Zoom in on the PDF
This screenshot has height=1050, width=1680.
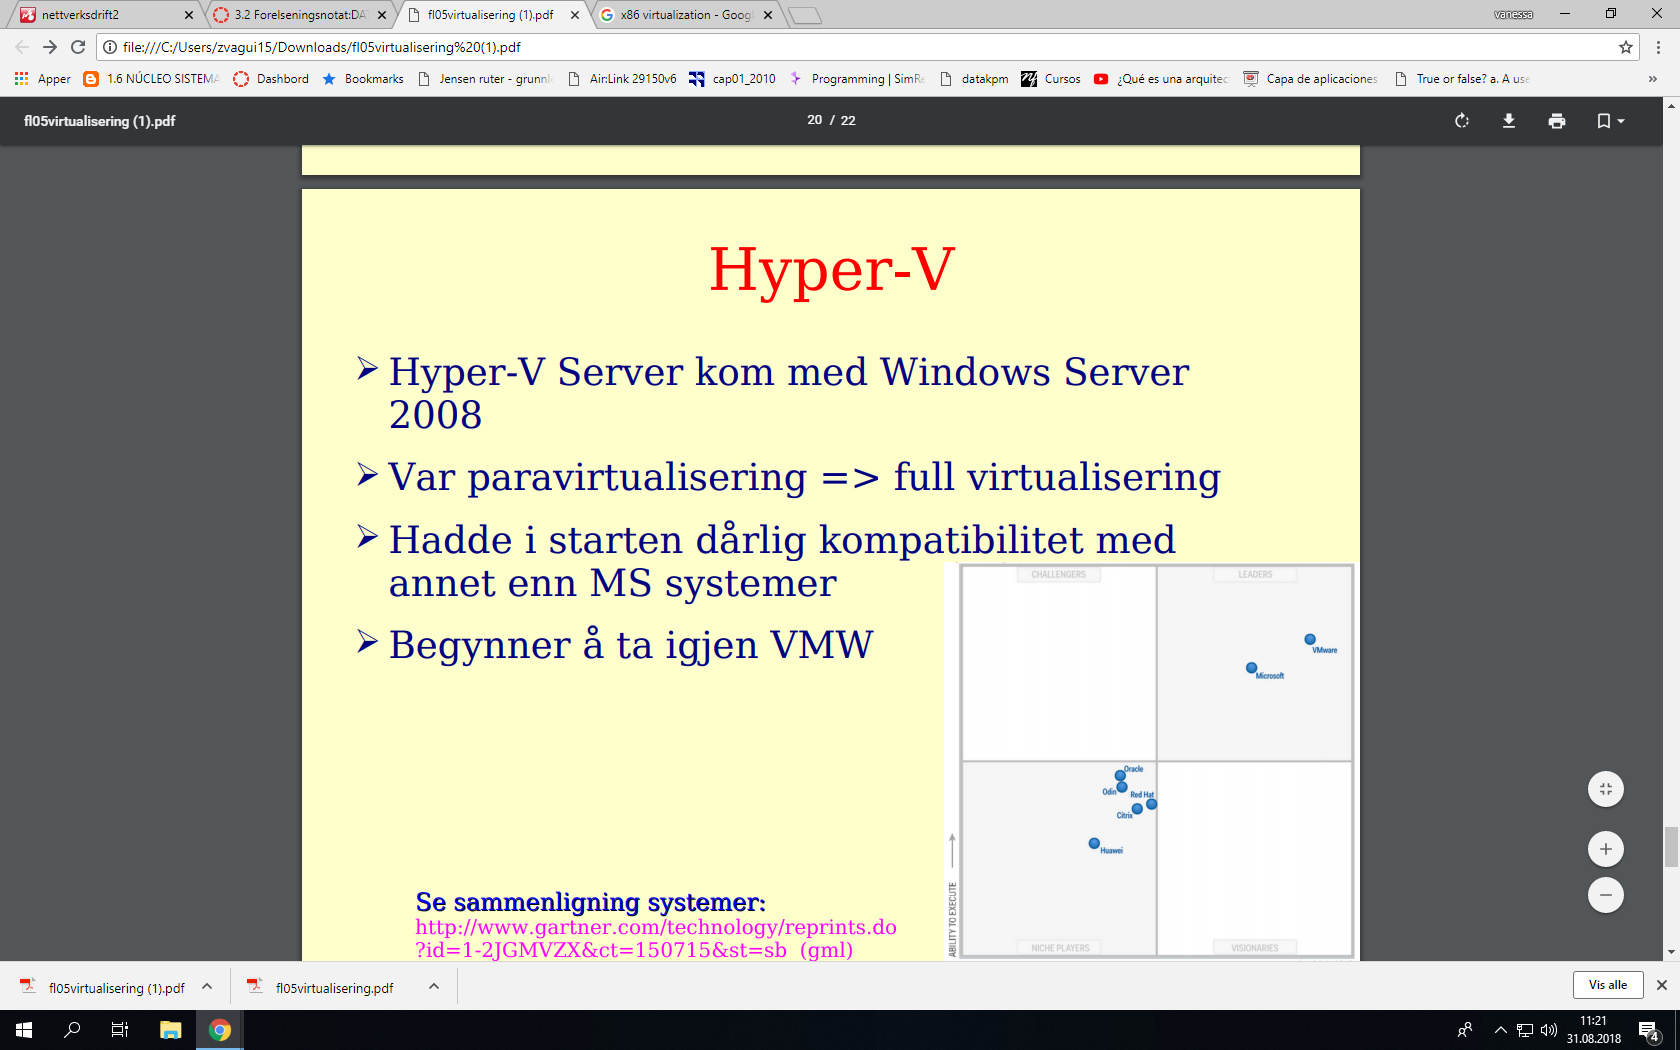pyautogui.click(x=1606, y=849)
